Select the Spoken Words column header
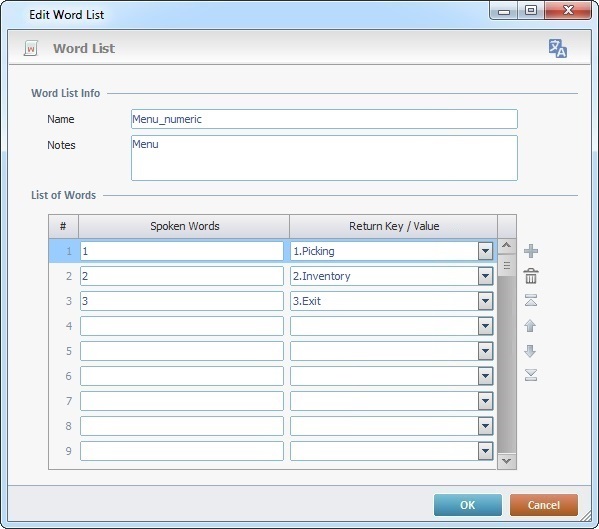 coord(184,226)
